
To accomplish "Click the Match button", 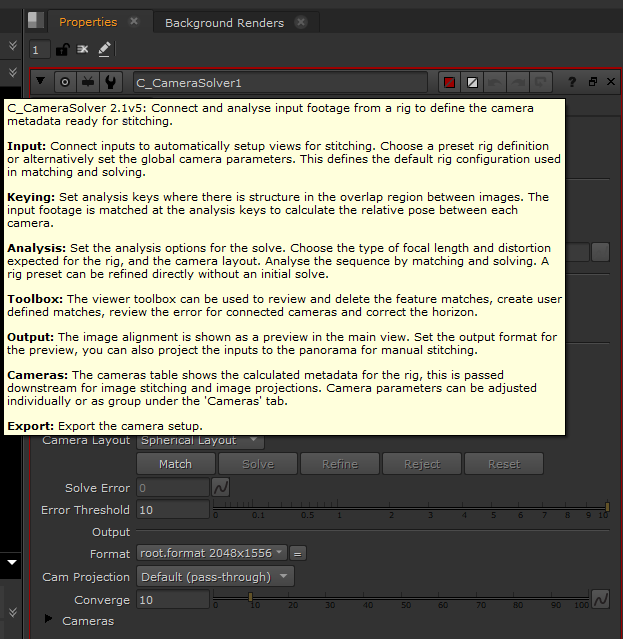I will click(x=176, y=464).
